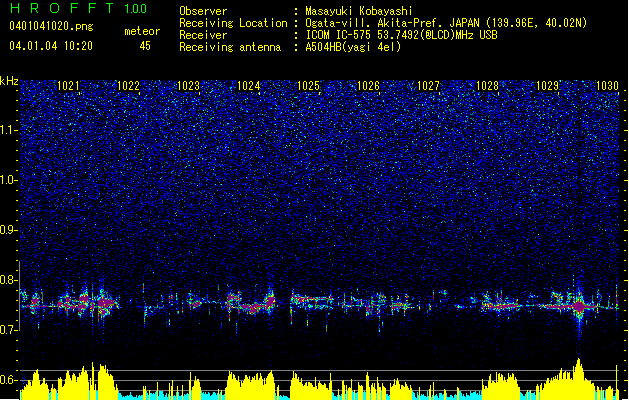Viewport: 629px width, 400px height.
Task: Click the 1023 time marker
Action: (x=188, y=86)
